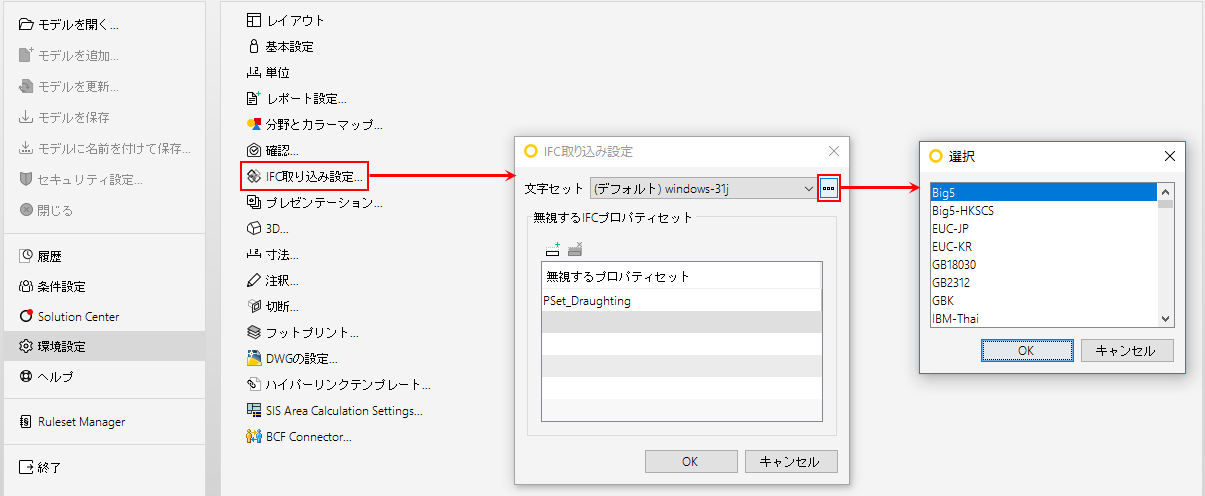Click the 3D cube icon
The width and height of the screenshot is (1205, 496).
tap(254, 228)
